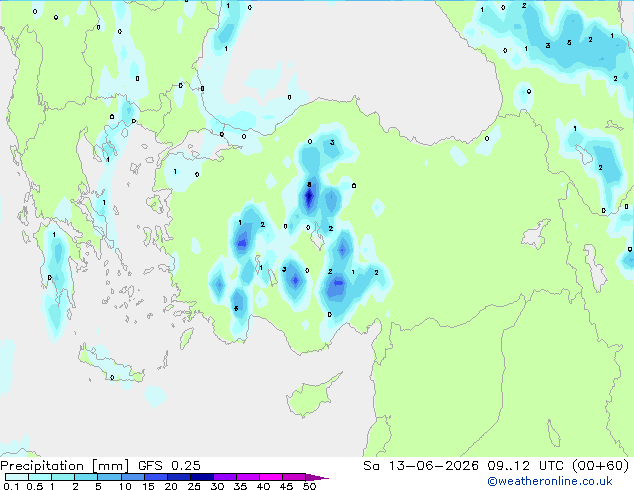This screenshot has height=490, width=634.
Task: Click the legend label '20'
Action: 171,486
